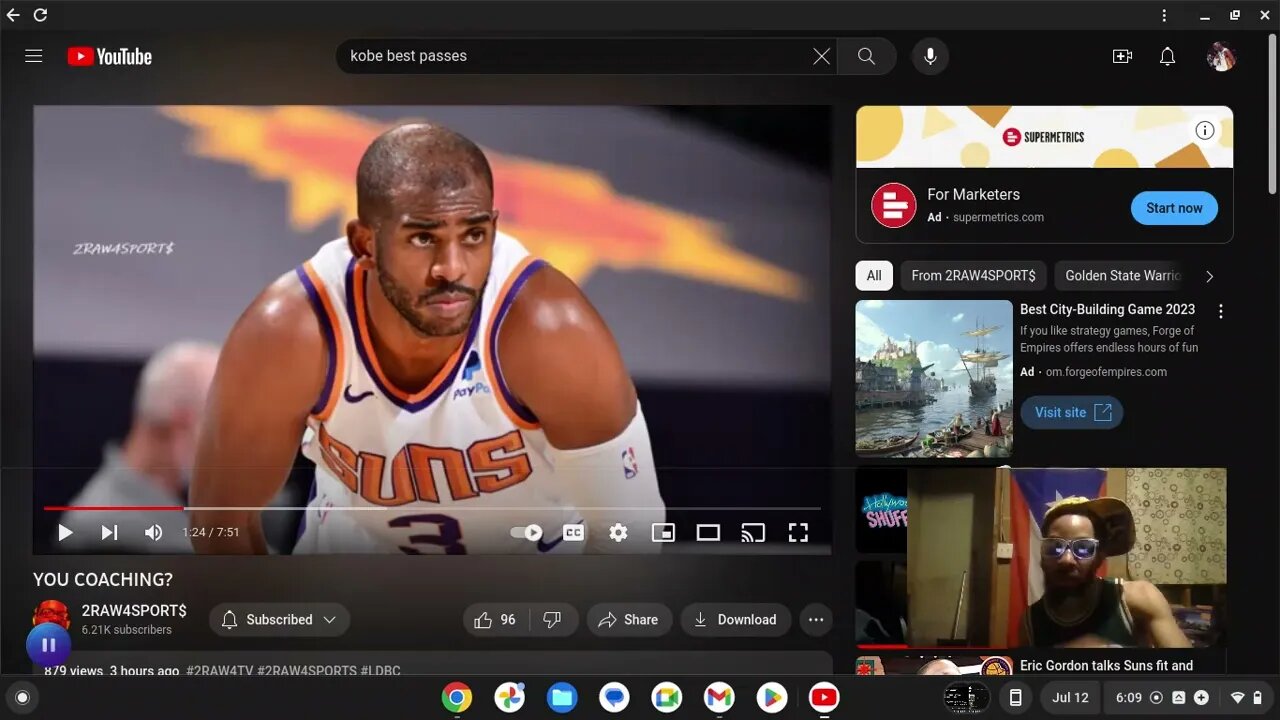Screen dimensions: 1280x720
Task: Pause the purple floating recording button
Action: [x=48, y=645]
